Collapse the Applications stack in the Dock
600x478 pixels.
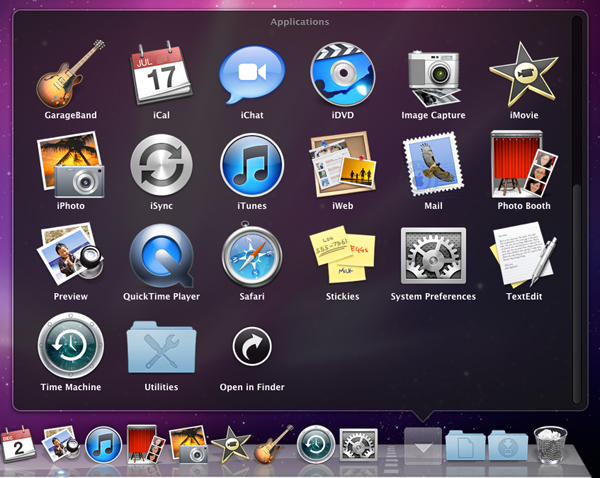423,446
